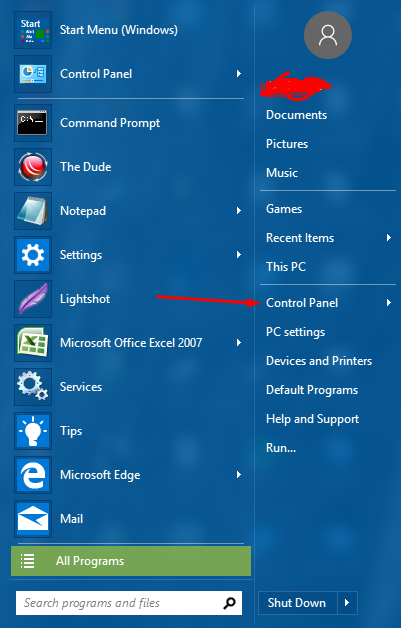The image size is (401, 628).
Task: Click the Lightshot feather icon
Action: click(x=33, y=299)
